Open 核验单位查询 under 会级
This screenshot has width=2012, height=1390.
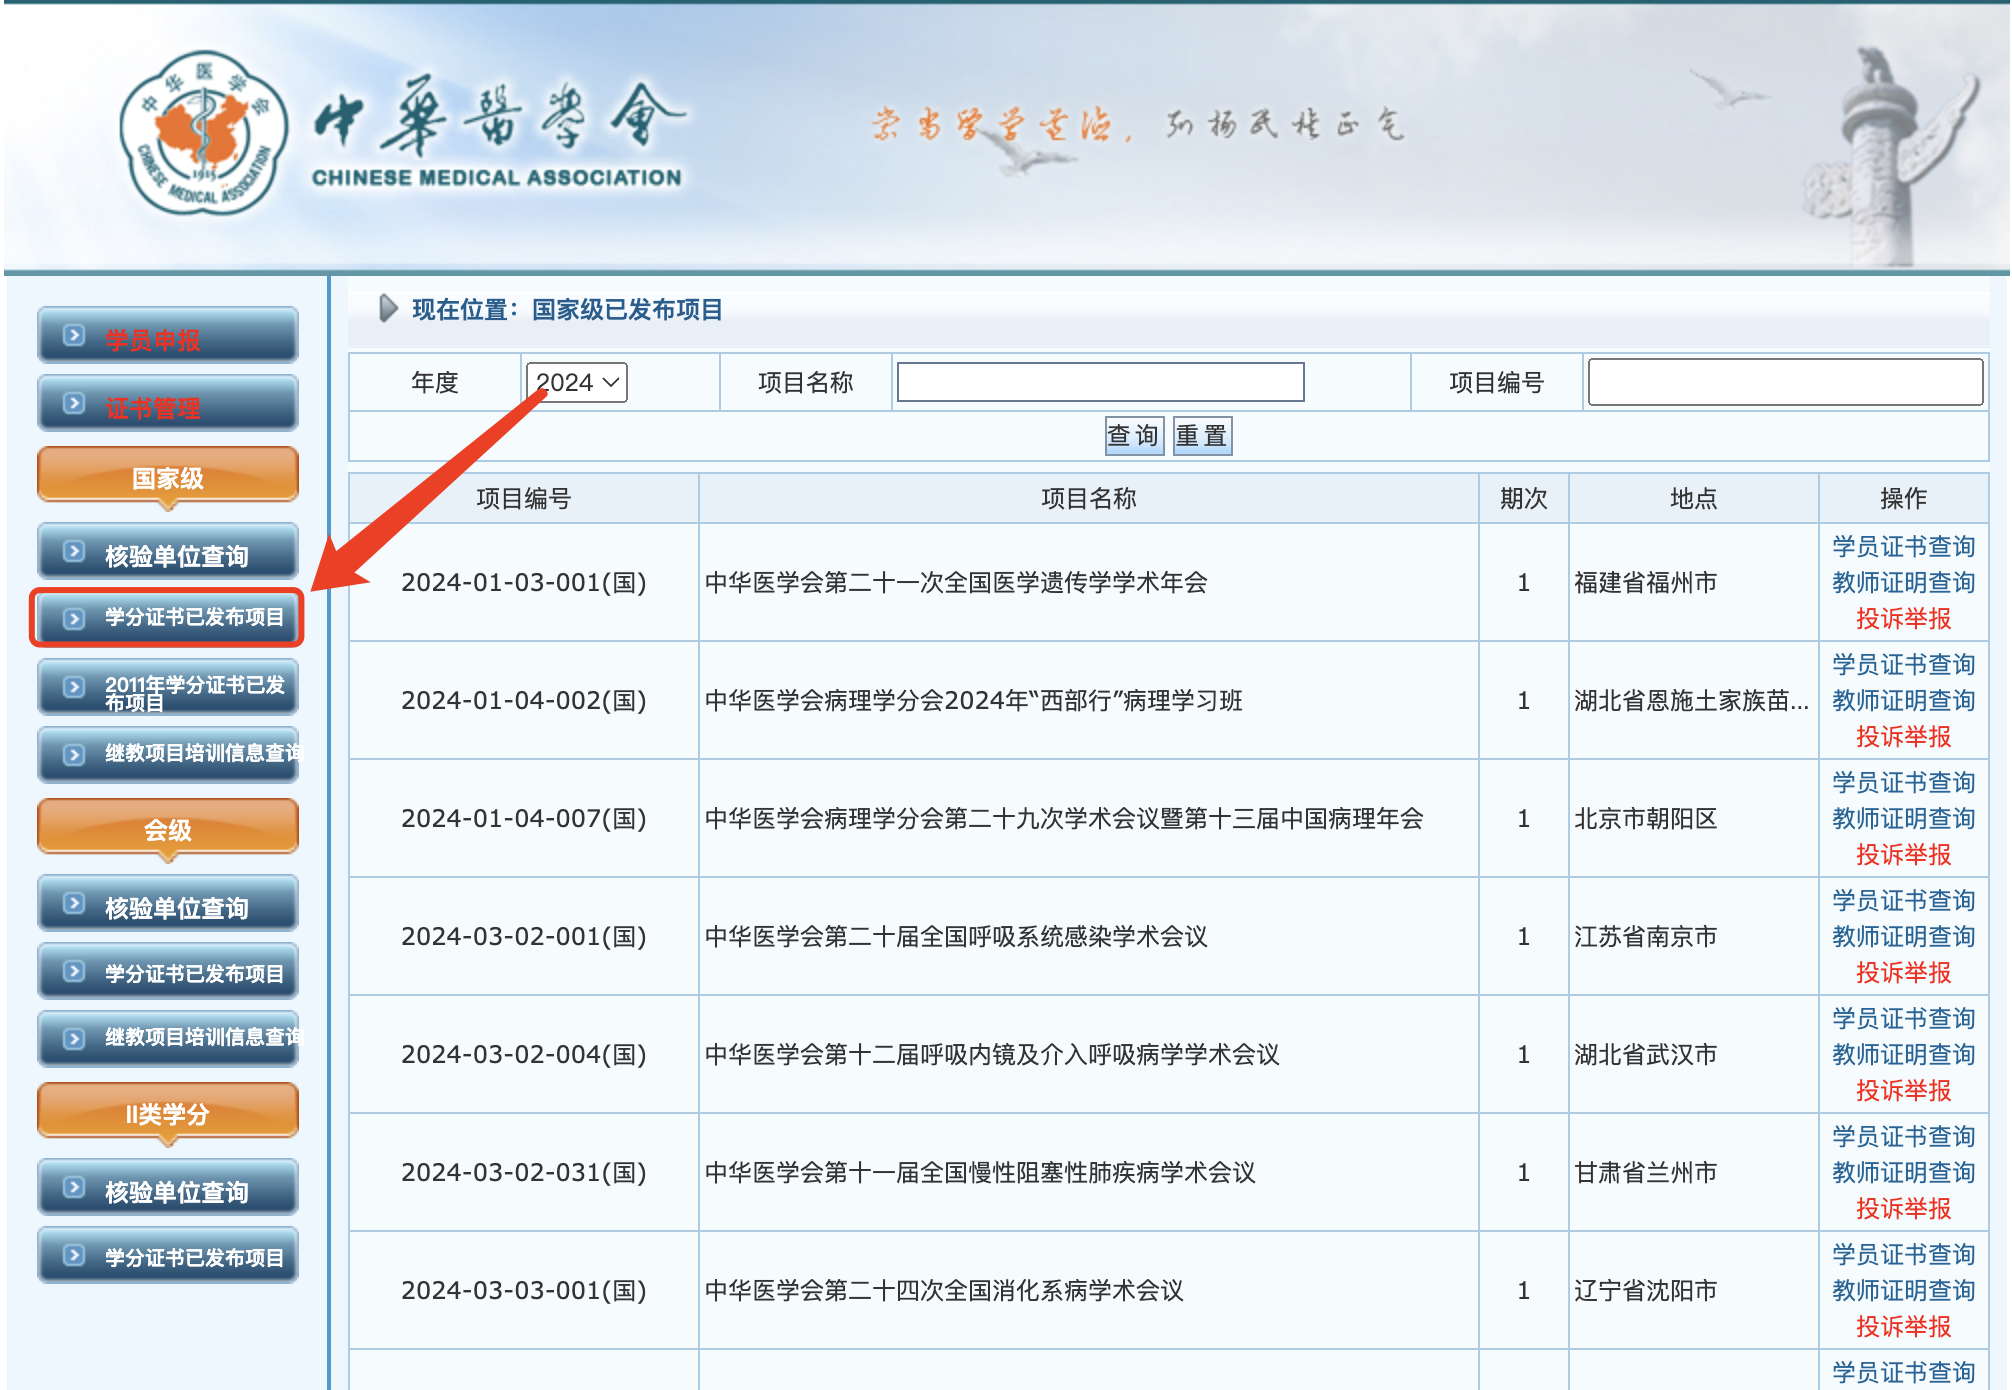coord(168,905)
